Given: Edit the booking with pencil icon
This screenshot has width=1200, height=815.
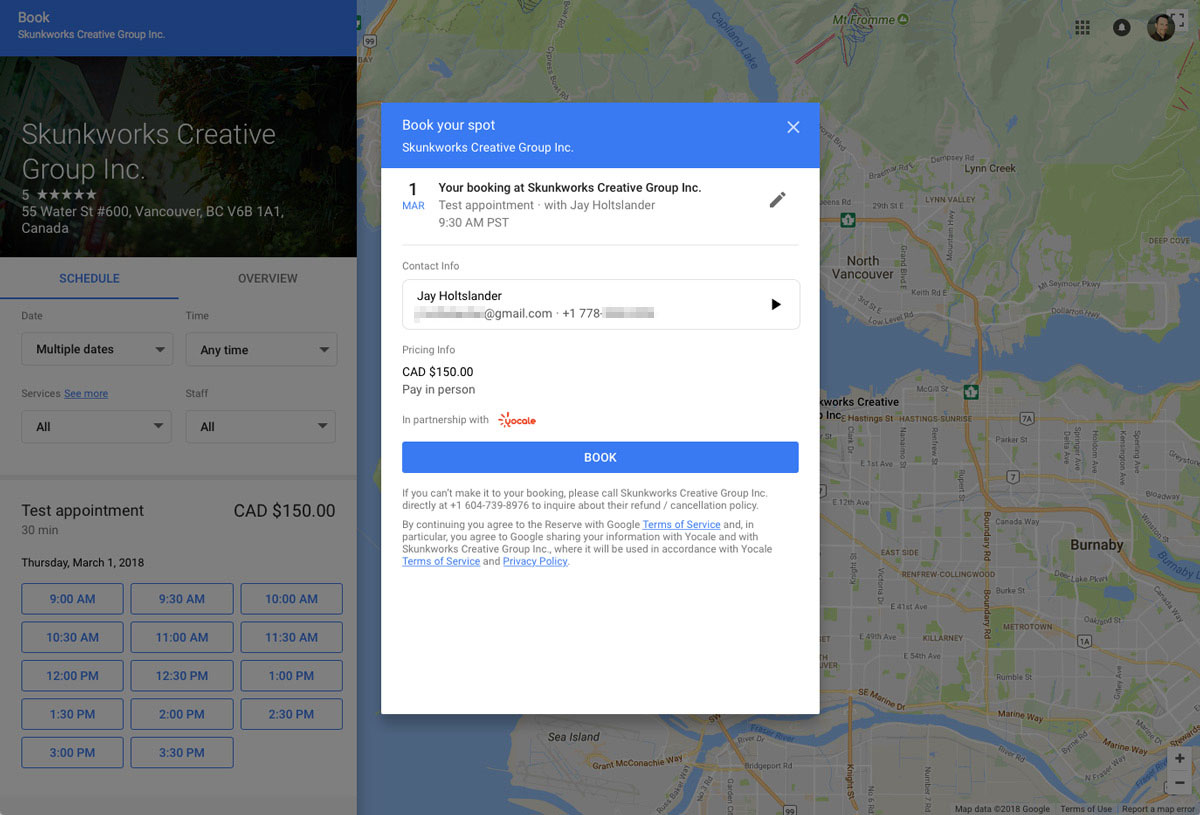Looking at the screenshot, I should click(777, 200).
